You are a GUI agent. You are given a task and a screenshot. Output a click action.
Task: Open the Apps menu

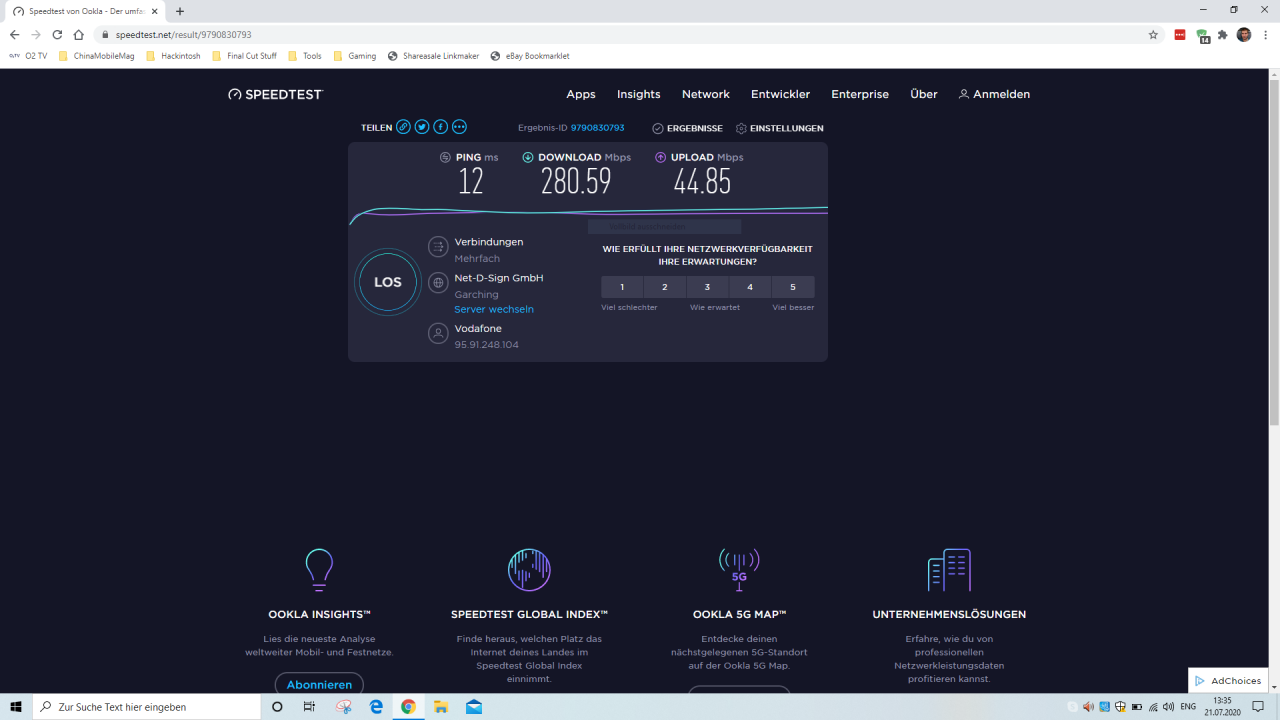(x=581, y=94)
